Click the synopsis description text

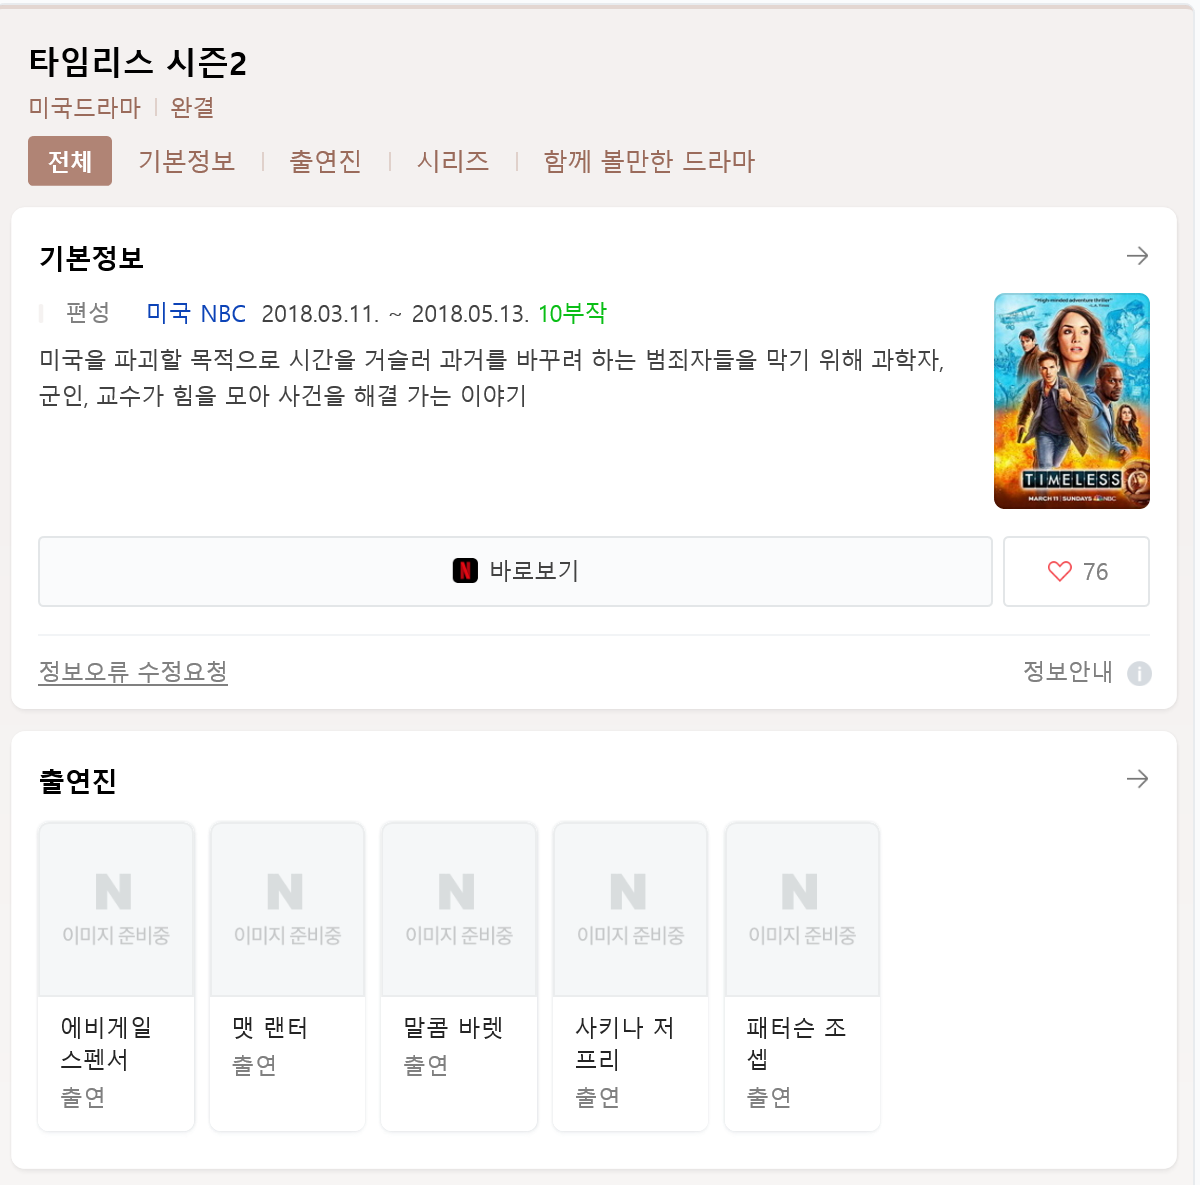point(491,377)
